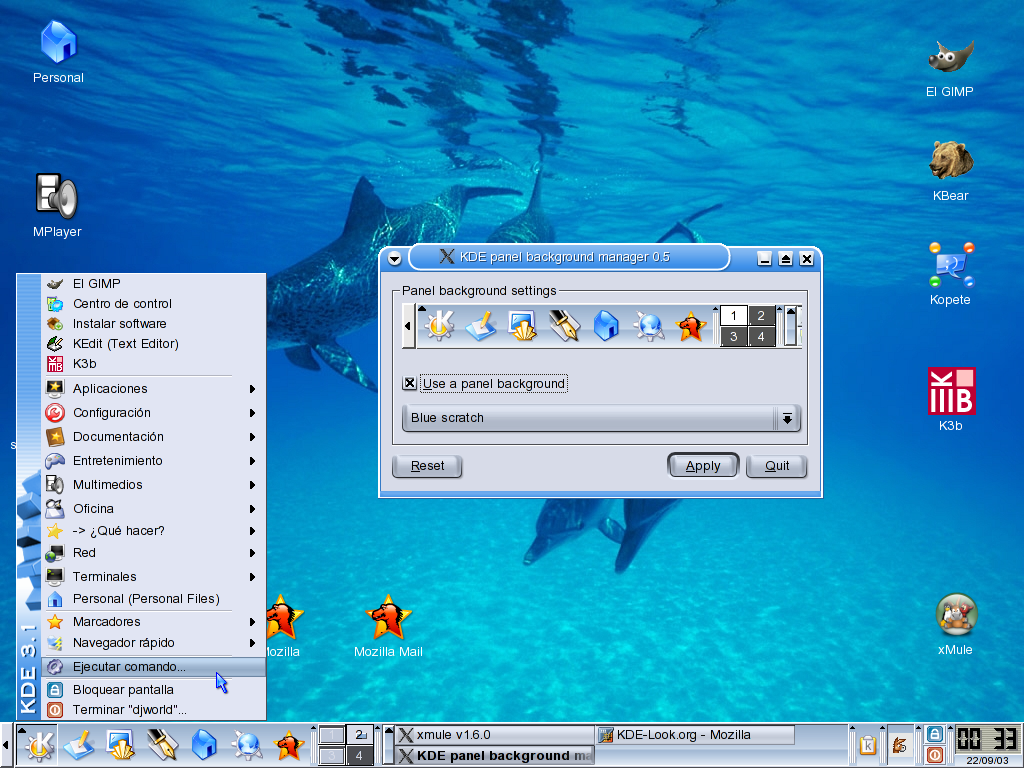Image resolution: width=1024 pixels, height=768 pixels.
Task: Select Bloquear pantalla in the menu
Action: tap(153, 690)
